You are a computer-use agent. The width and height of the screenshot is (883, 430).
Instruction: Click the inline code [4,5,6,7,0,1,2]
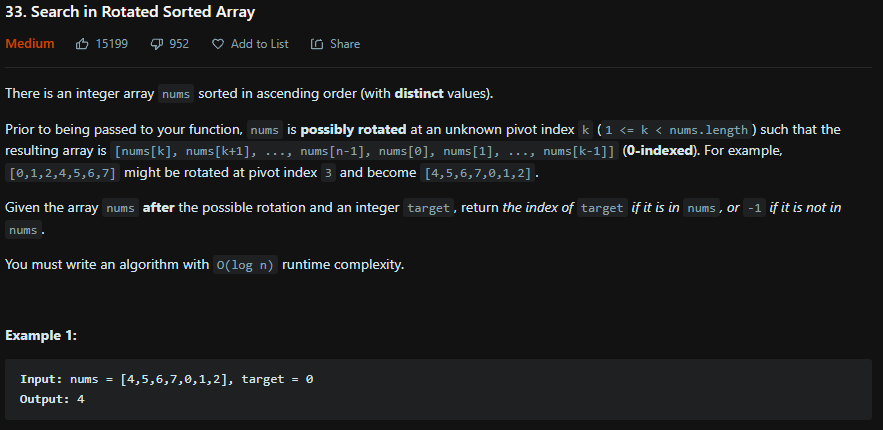pyautogui.click(x=478, y=173)
